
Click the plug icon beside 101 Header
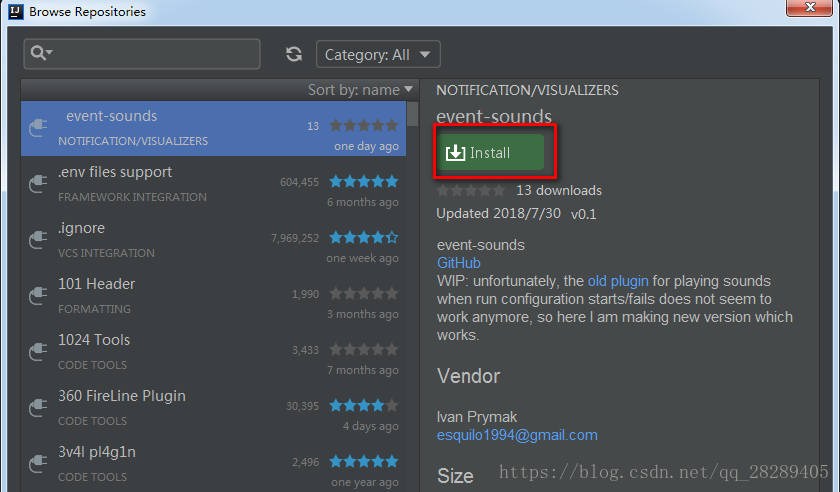click(38, 296)
